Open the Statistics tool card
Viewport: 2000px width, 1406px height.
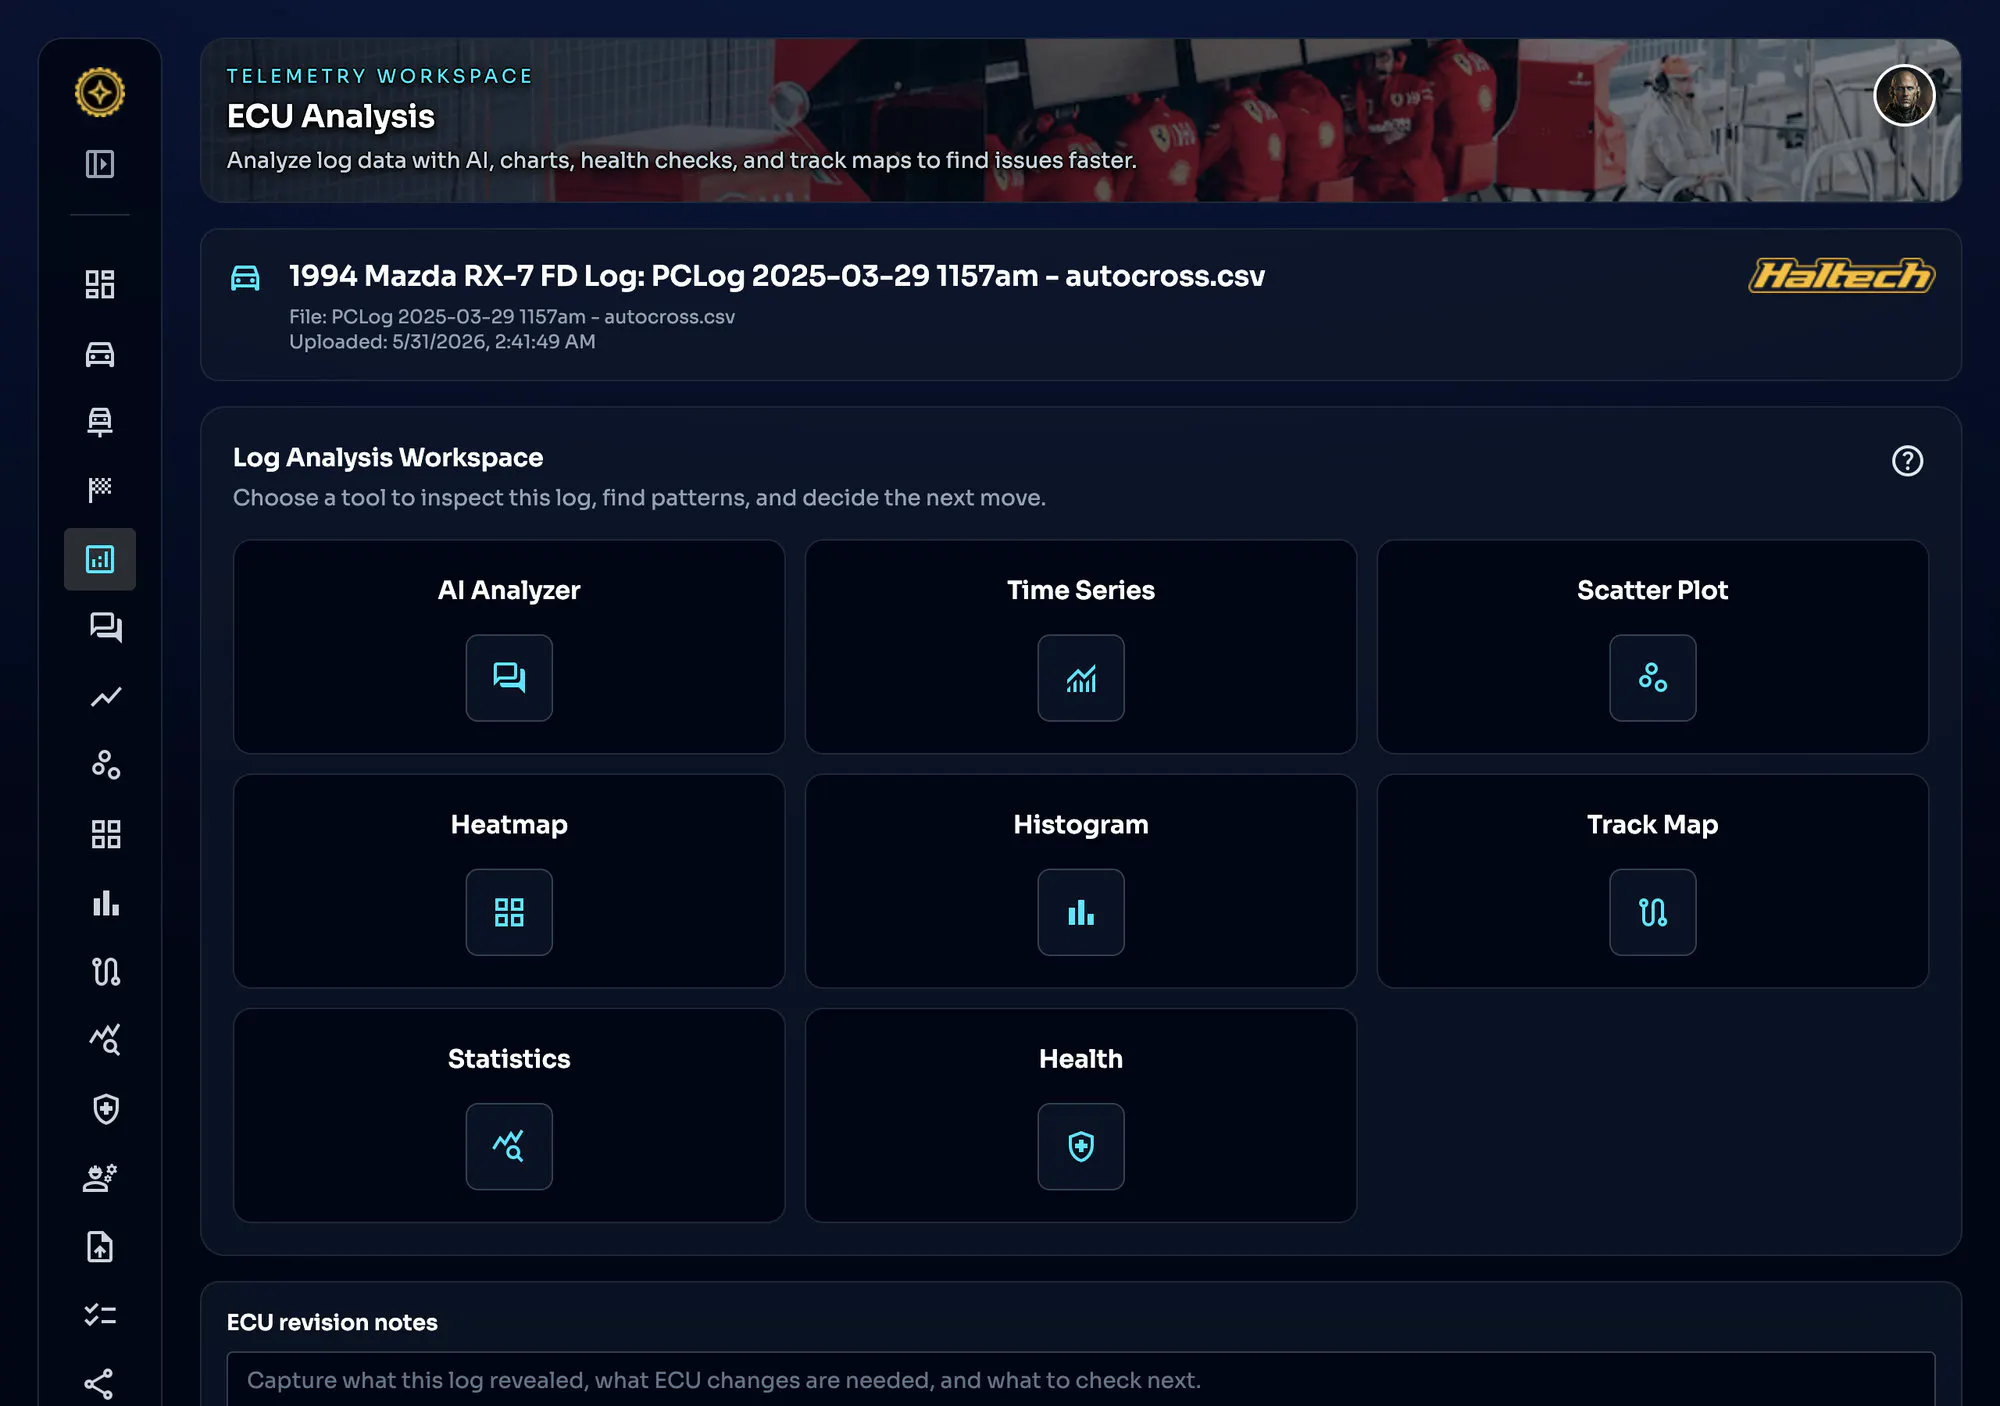pyautogui.click(x=509, y=1115)
